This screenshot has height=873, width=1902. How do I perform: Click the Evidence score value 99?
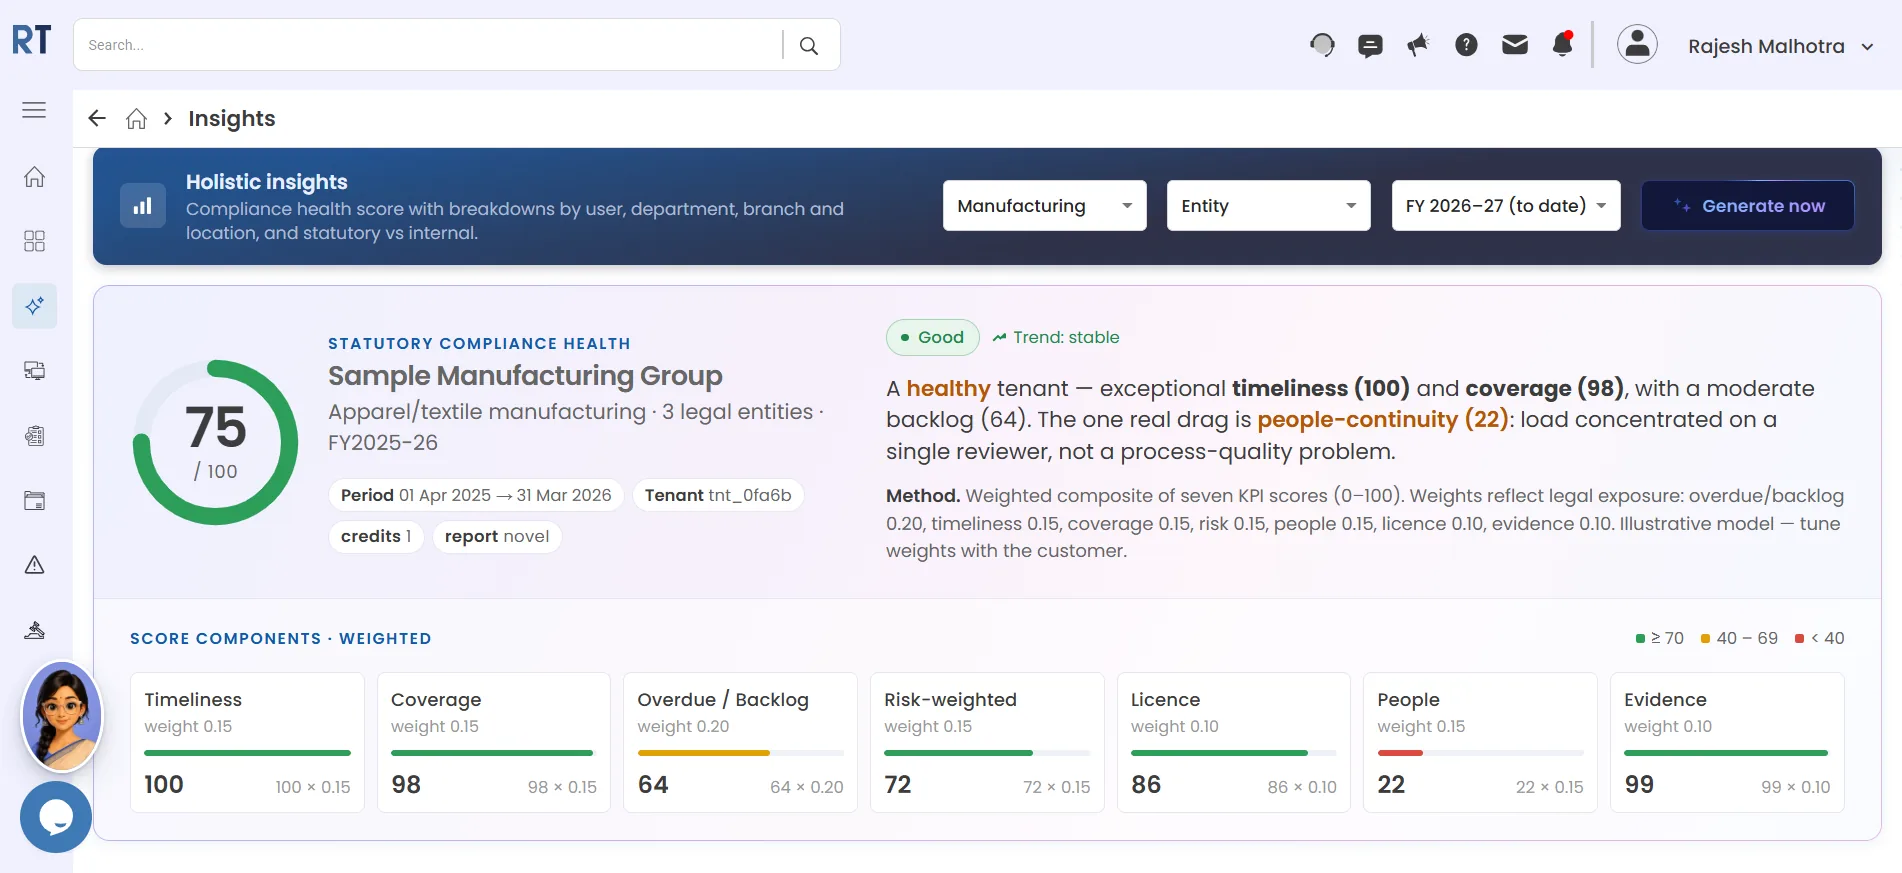tap(1639, 785)
